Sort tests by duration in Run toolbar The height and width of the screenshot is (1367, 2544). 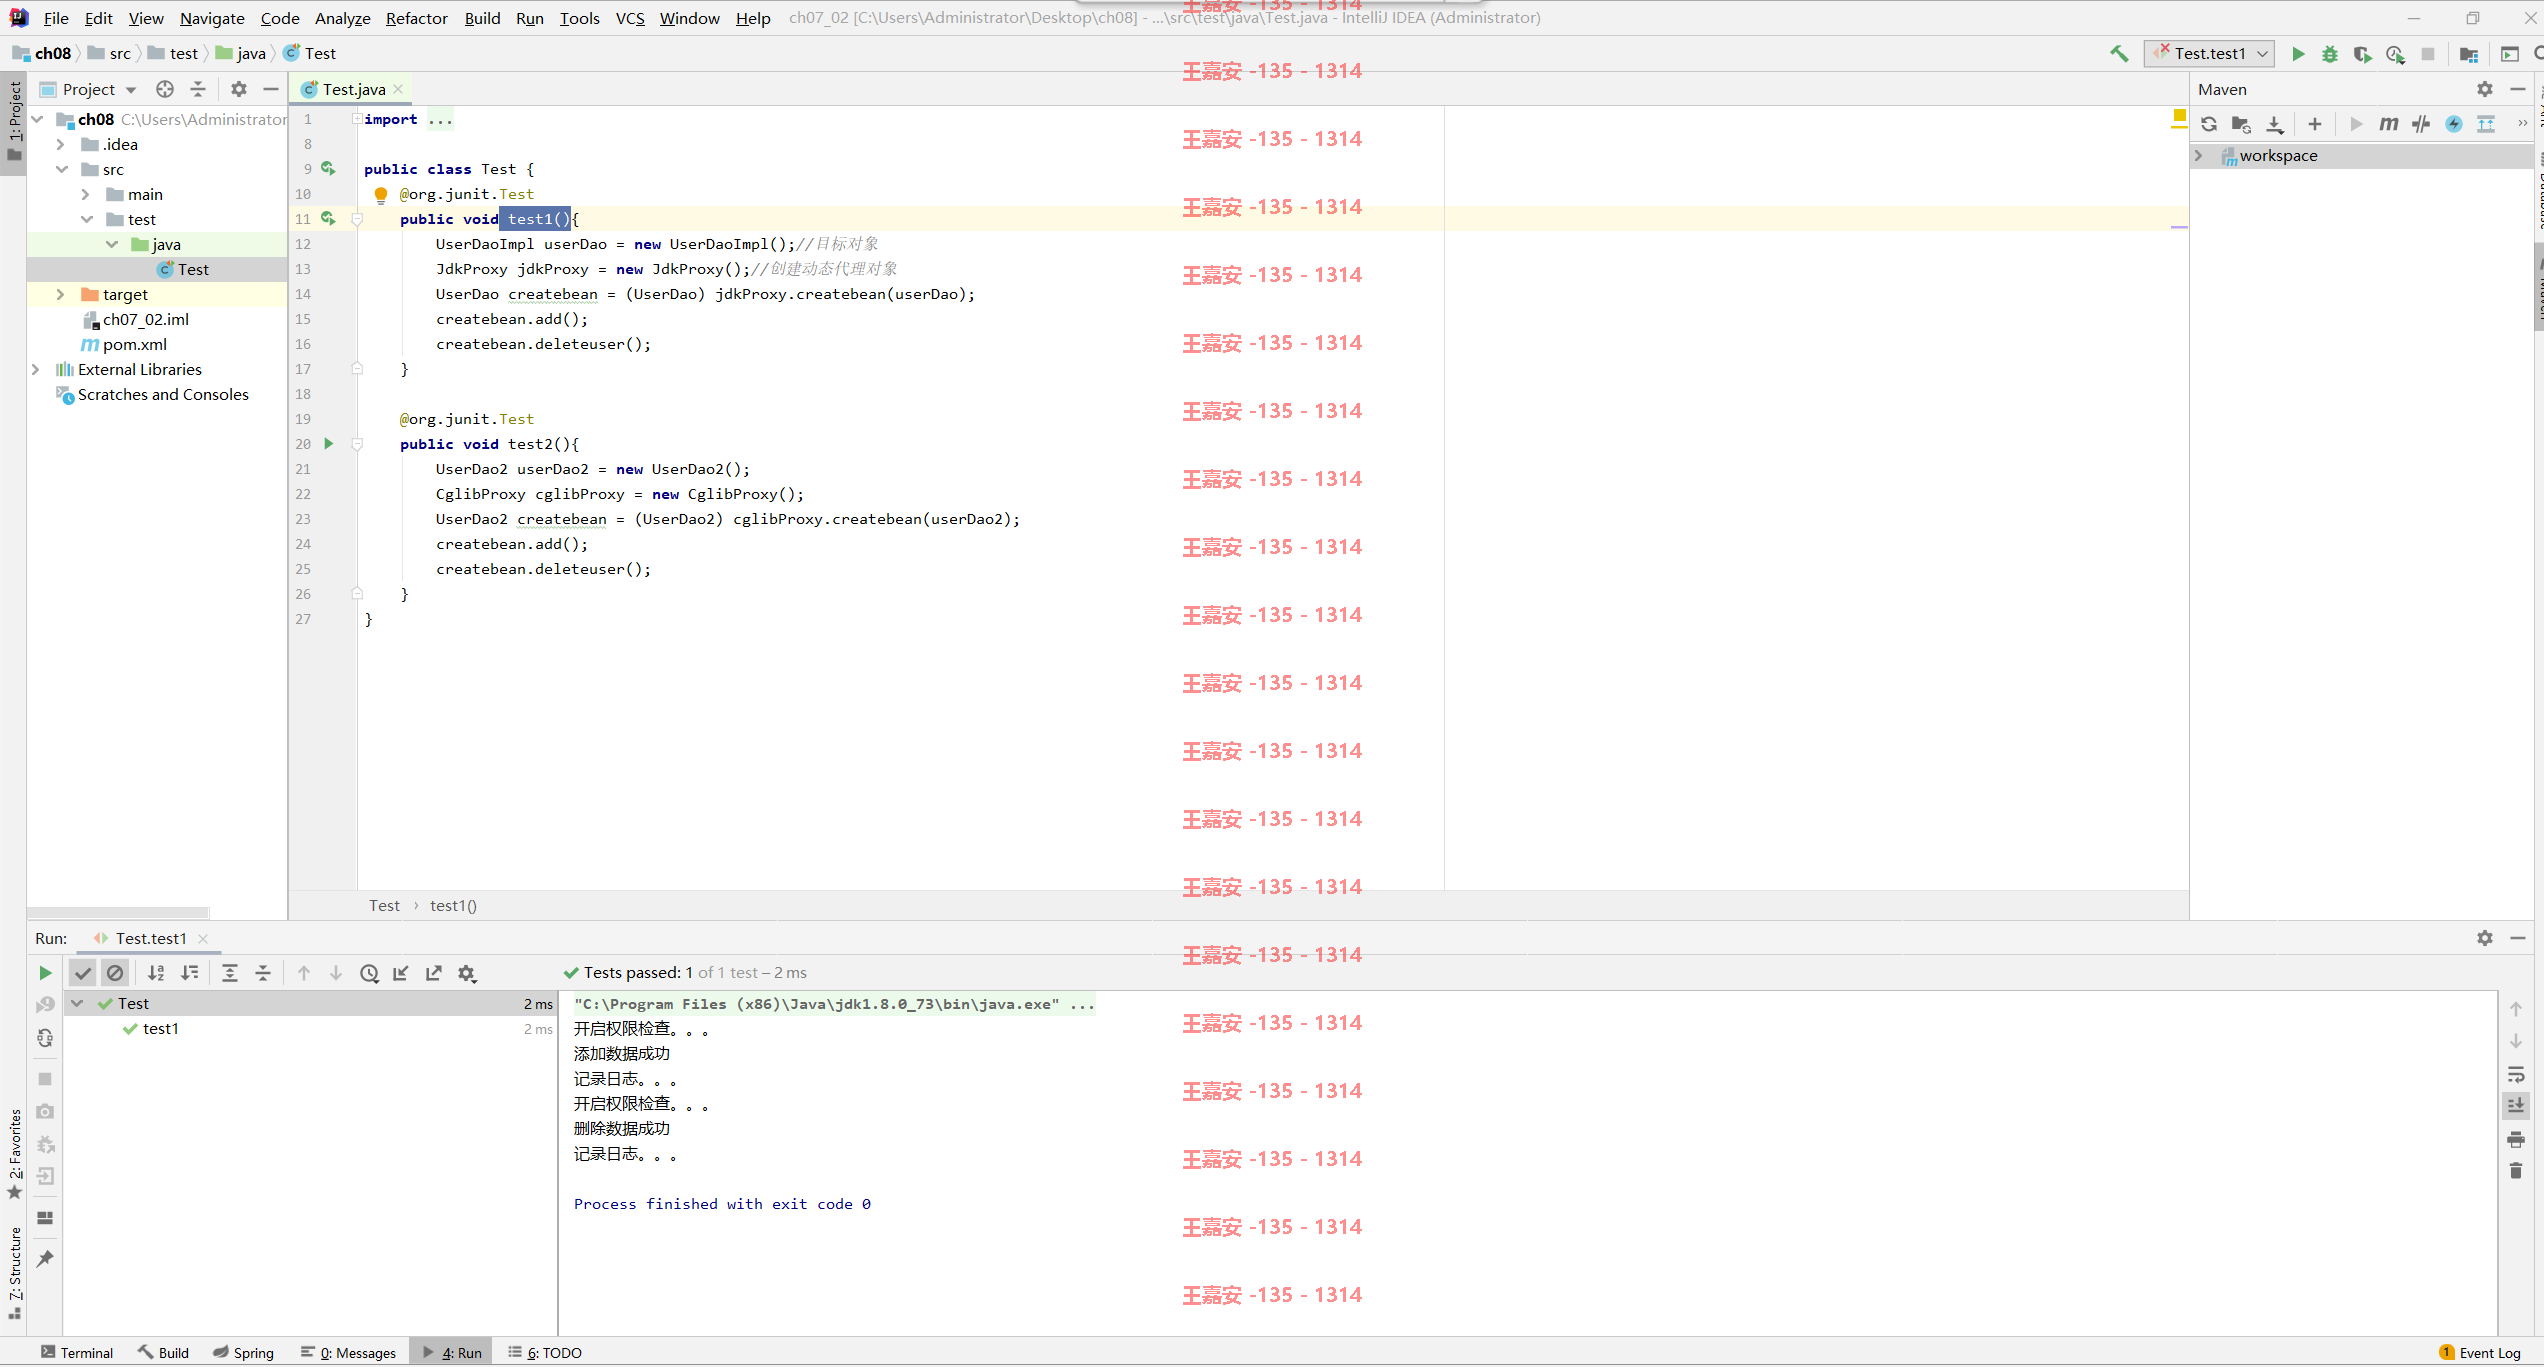click(189, 973)
